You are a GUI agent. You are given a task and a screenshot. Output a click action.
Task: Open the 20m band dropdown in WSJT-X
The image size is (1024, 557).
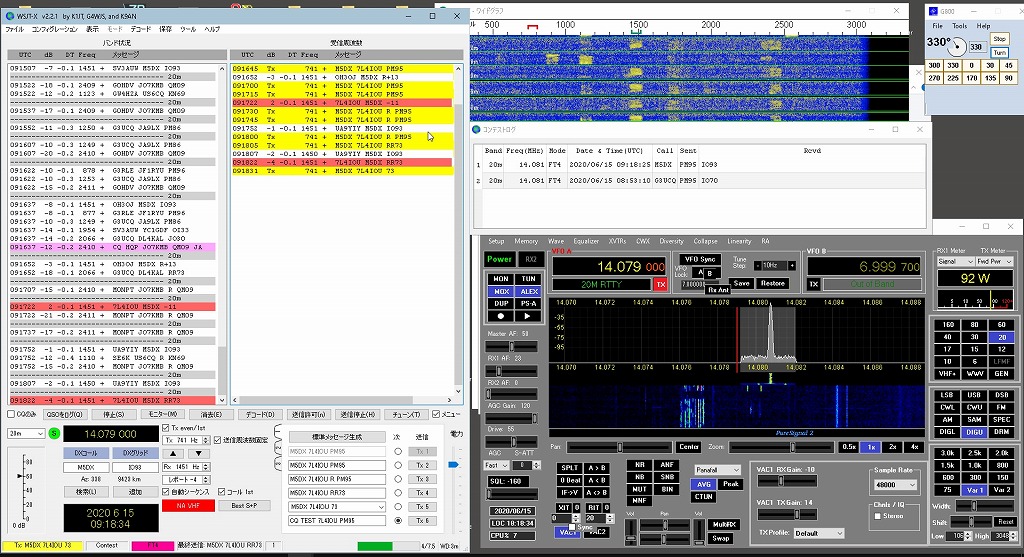[26, 434]
